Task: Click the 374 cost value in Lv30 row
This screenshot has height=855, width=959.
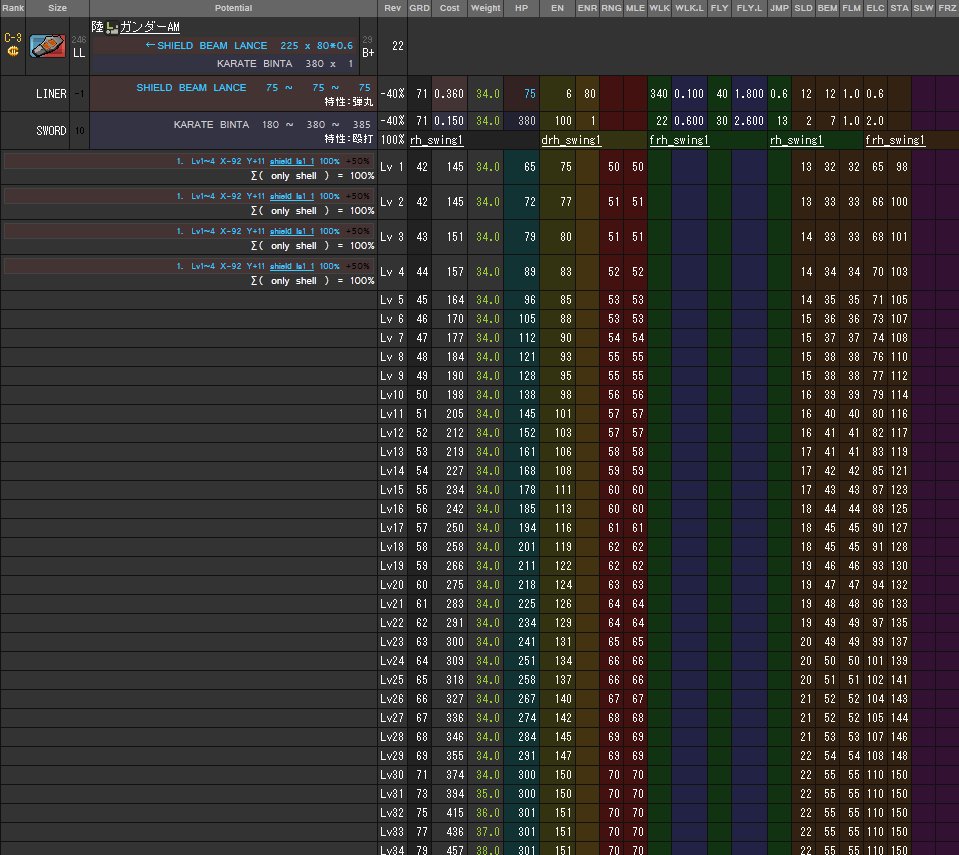Action: tap(455, 775)
